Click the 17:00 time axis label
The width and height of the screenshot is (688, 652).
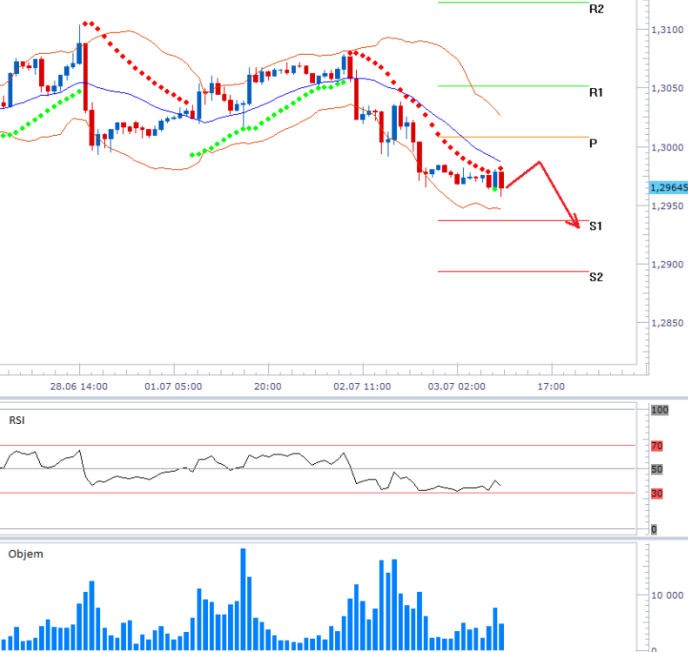551,387
